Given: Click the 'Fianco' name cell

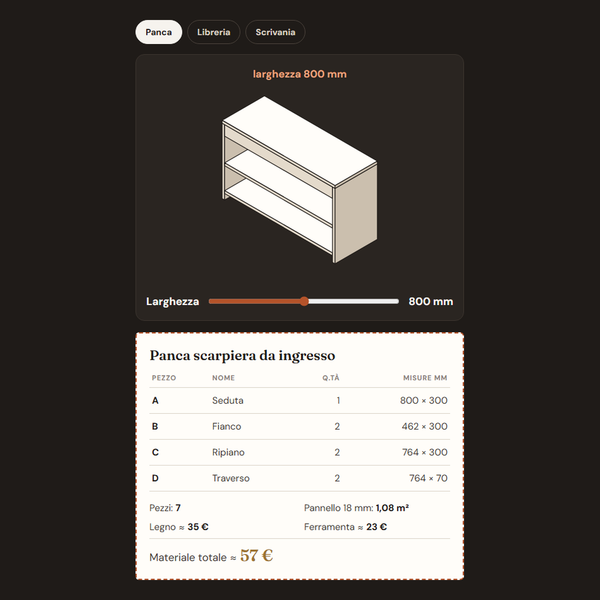Looking at the screenshot, I should click(227, 427).
